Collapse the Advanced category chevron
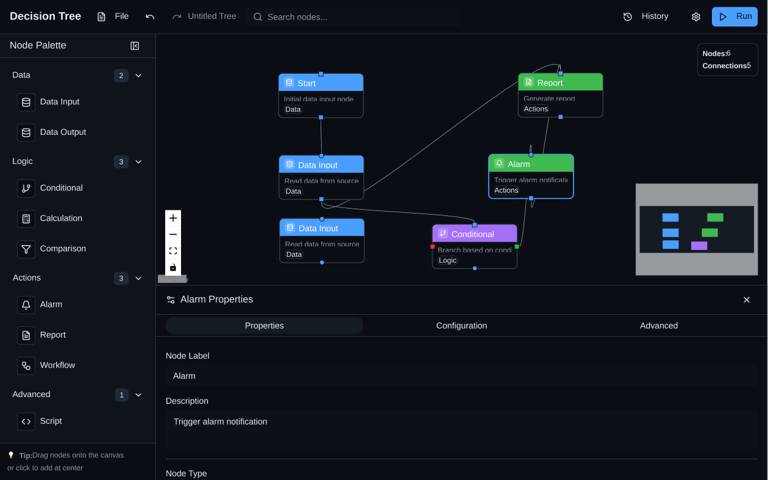This screenshot has height=480, width=768. (x=139, y=395)
